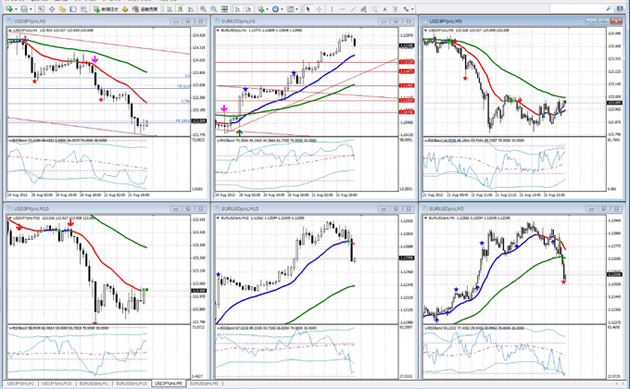Viewport: 630px width, 389px height.
Task: Zoom out on the chart
Action: (214, 9)
